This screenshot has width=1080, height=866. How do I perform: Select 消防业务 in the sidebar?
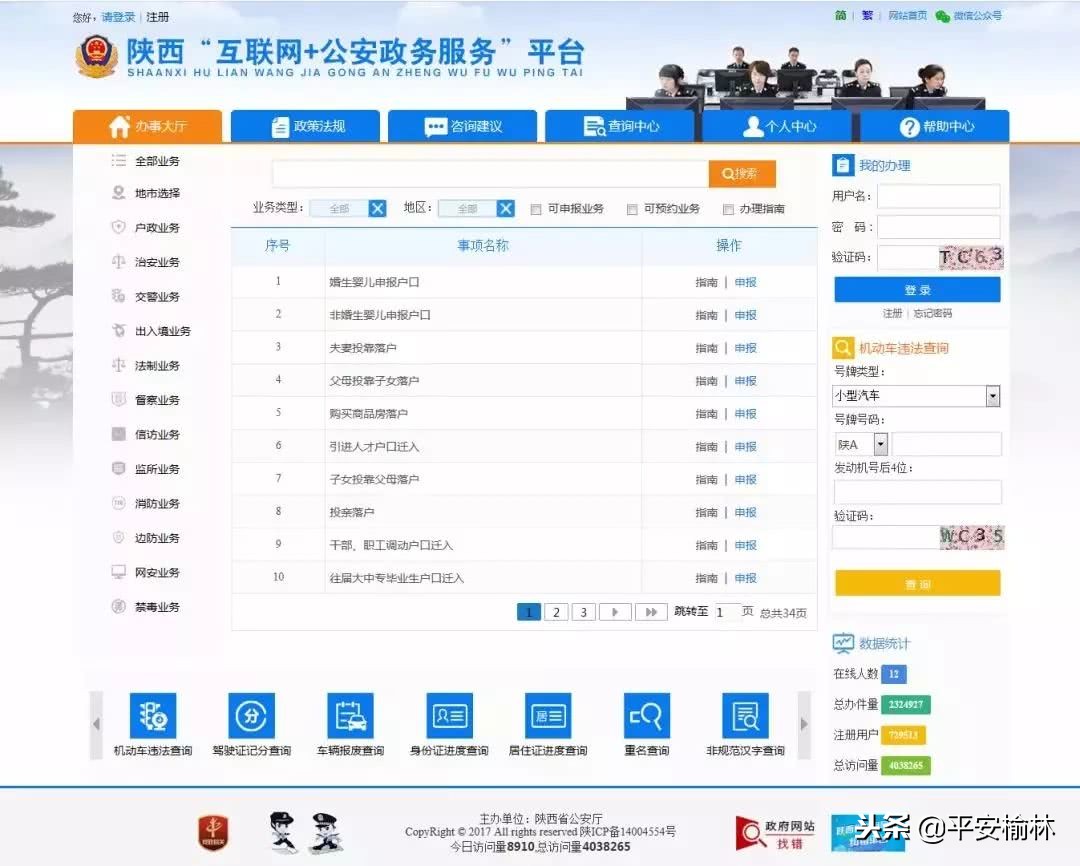pos(157,503)
